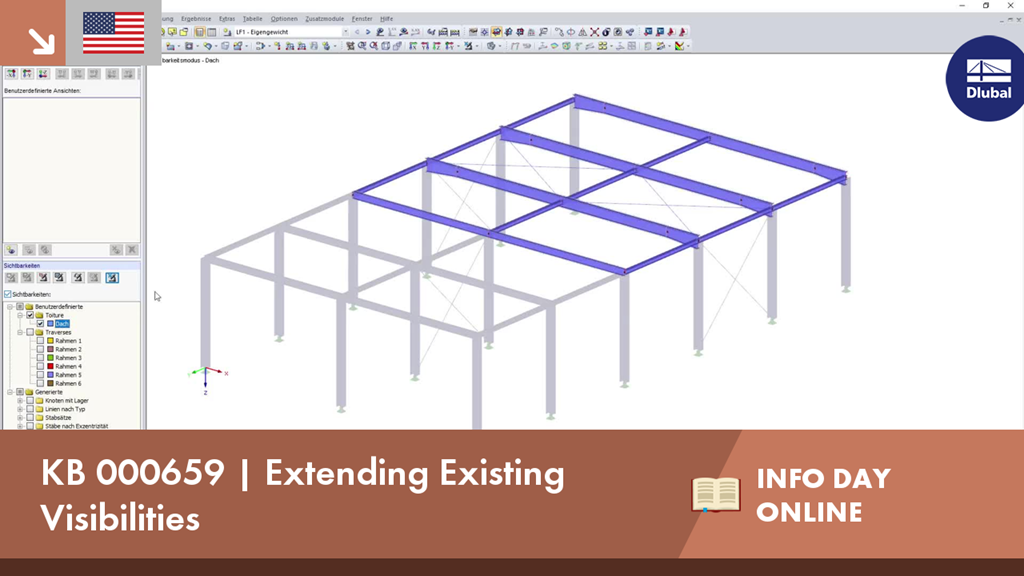This screenshot has height=576, width=1024.
Task: Enable the Rahmen 6 checkbox
Action: tap(40, 383)
